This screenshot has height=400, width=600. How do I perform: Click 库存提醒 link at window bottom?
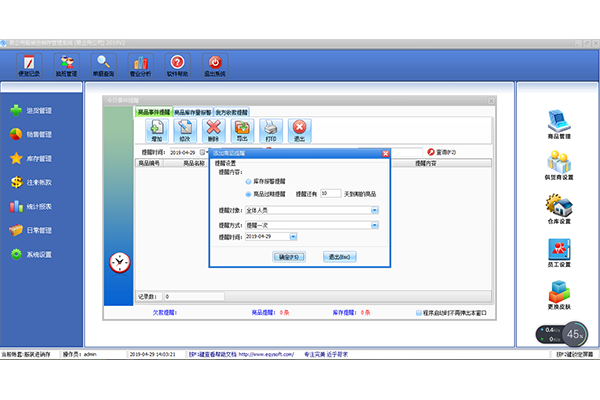click(x=344, y=313)
